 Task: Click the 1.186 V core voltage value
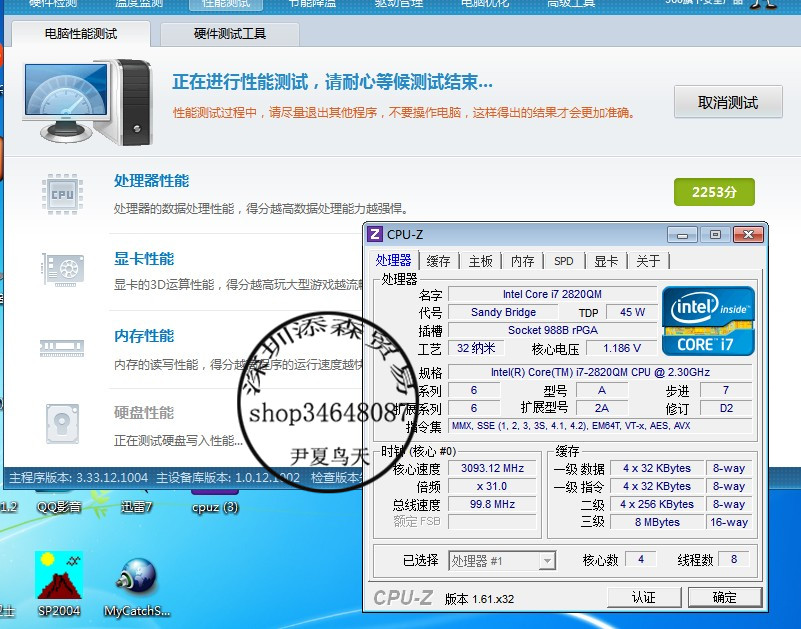click(x=622, y=348)
